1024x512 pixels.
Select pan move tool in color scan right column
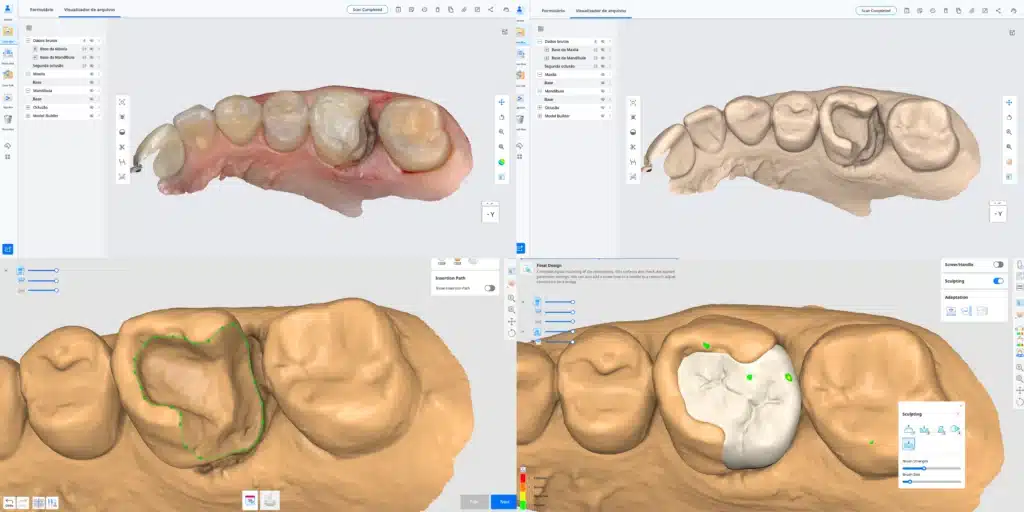[x=502, y=102]
